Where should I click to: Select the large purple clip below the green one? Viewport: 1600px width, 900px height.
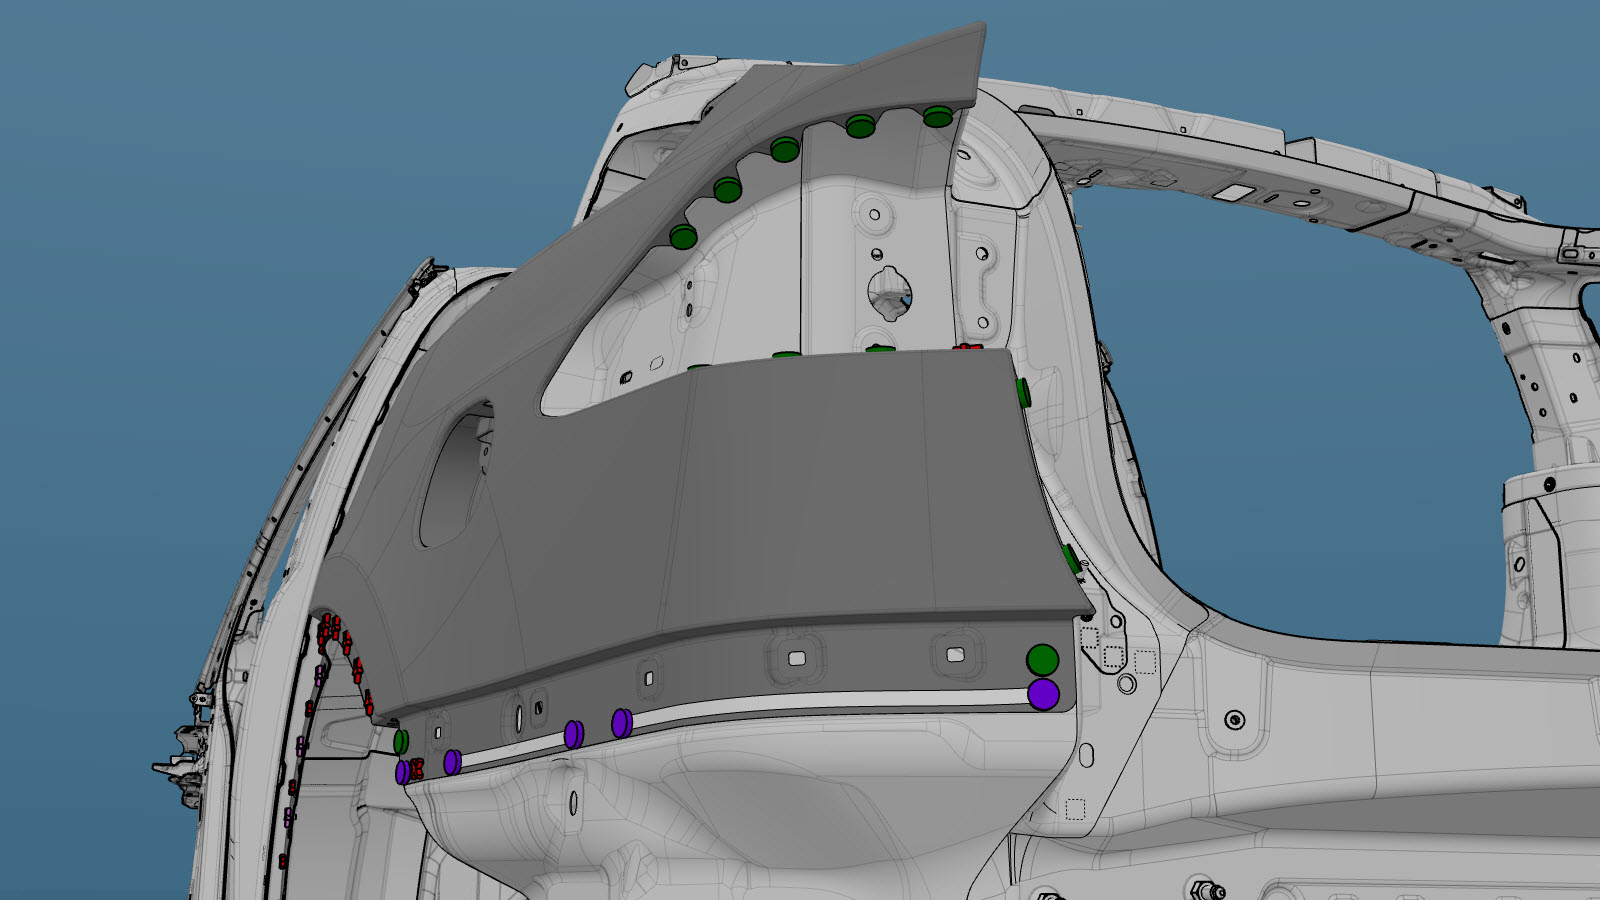tap(1043, 694)
